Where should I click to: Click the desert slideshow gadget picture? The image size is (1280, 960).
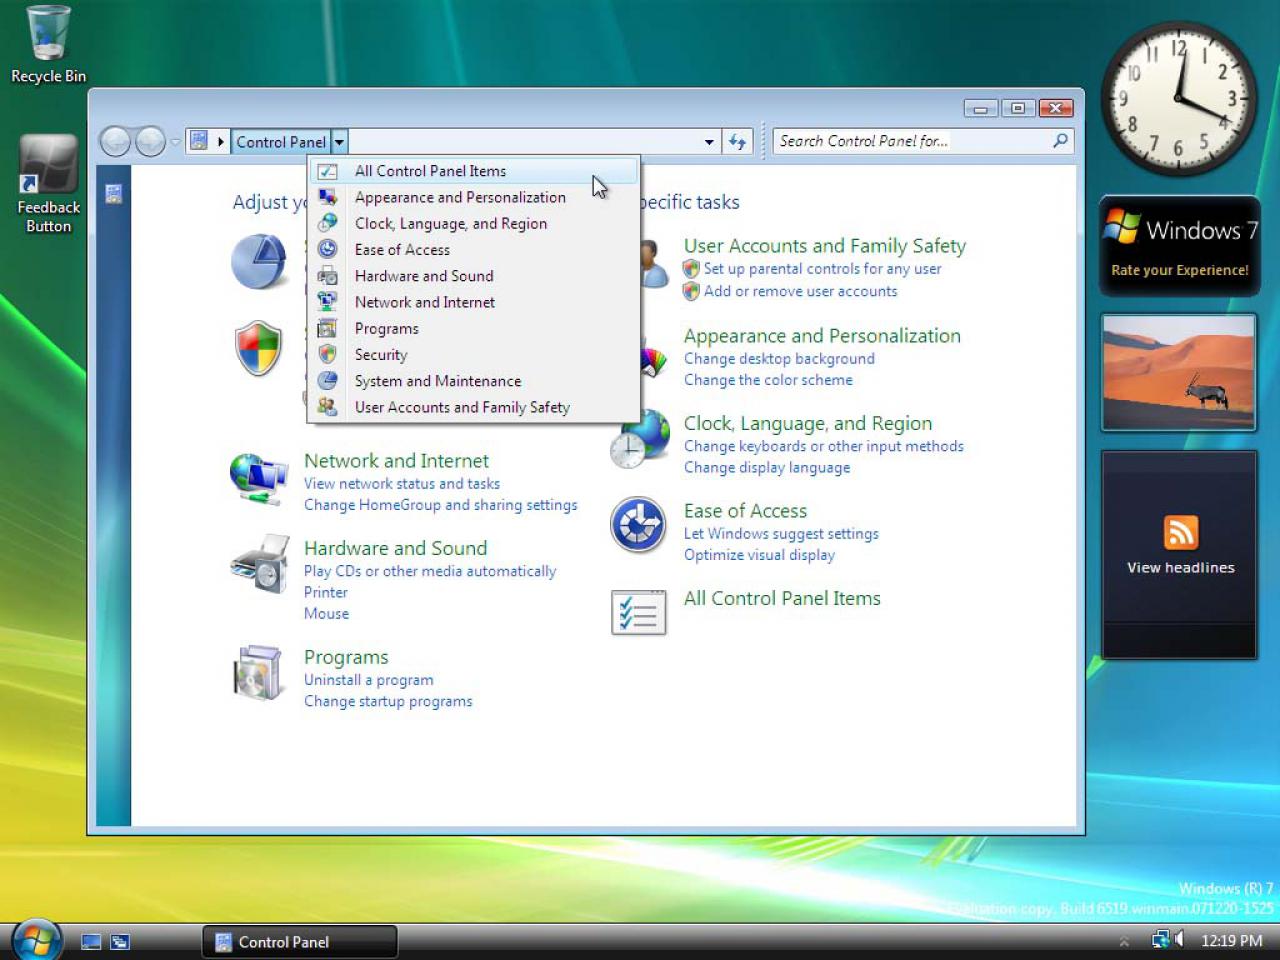pos(1179,372)
